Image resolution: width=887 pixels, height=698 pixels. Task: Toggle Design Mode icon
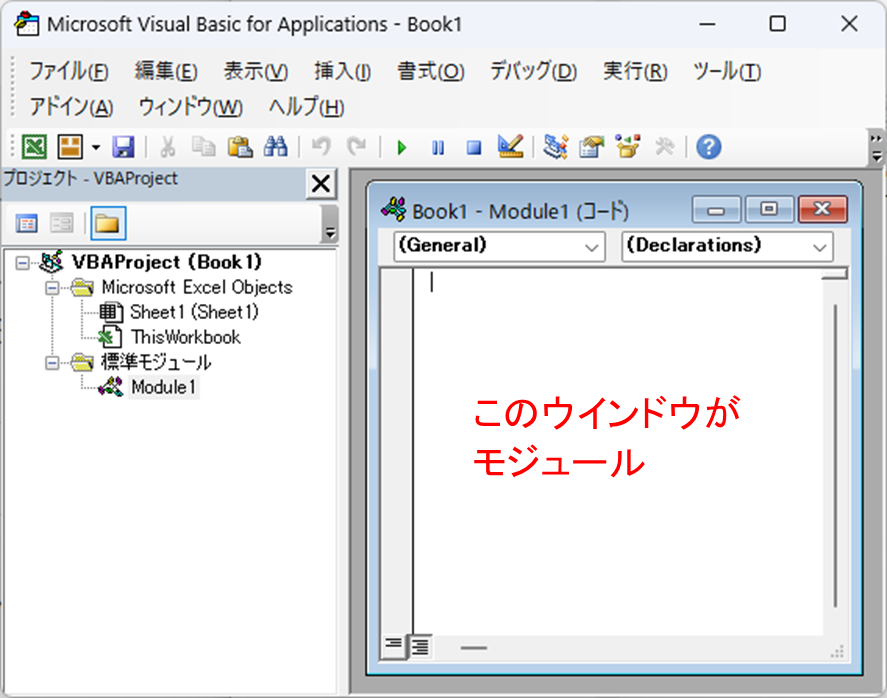(x=510, y=147)
